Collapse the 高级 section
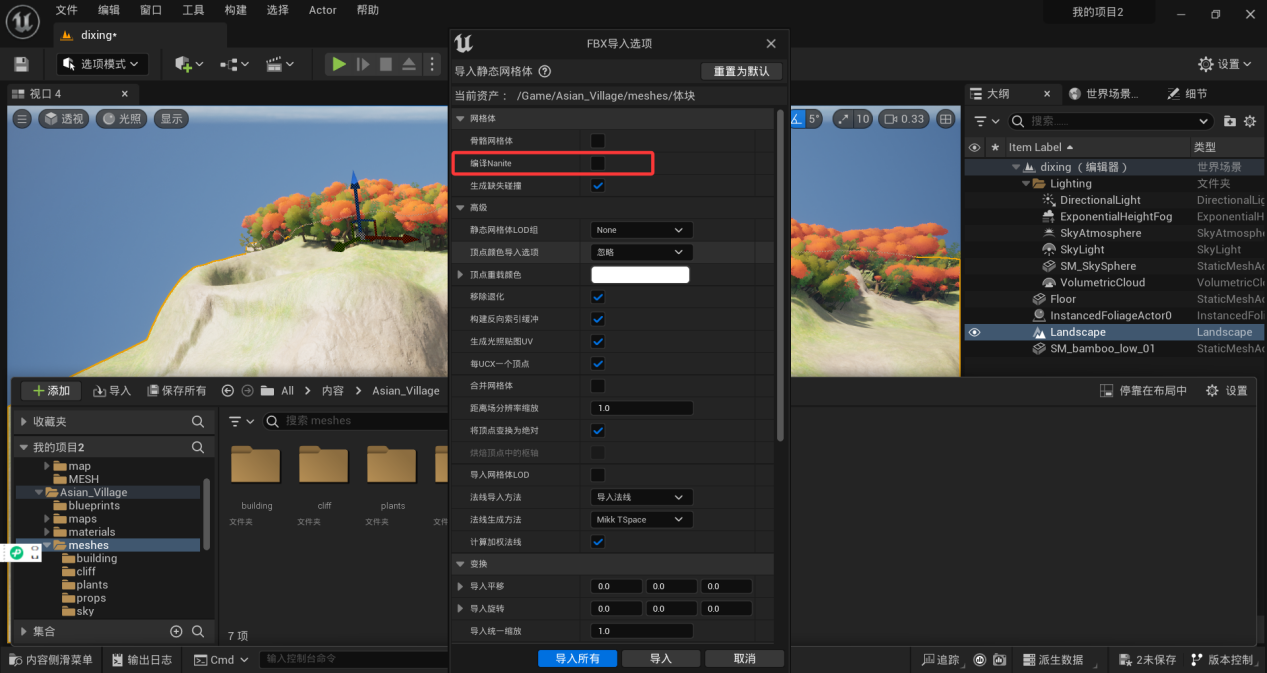Image resolution: width=1267 pixels, height=673 pixels. 460,208
